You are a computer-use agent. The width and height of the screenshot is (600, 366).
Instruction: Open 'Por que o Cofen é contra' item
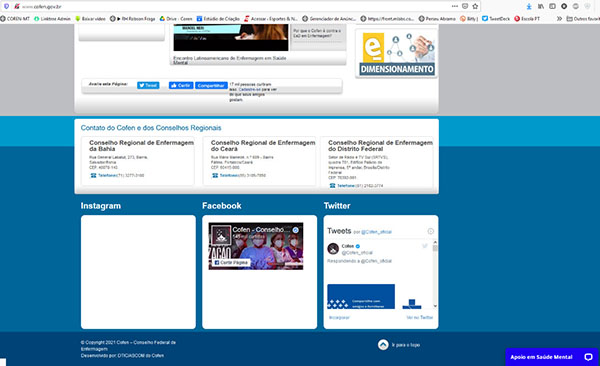point(317,33)
